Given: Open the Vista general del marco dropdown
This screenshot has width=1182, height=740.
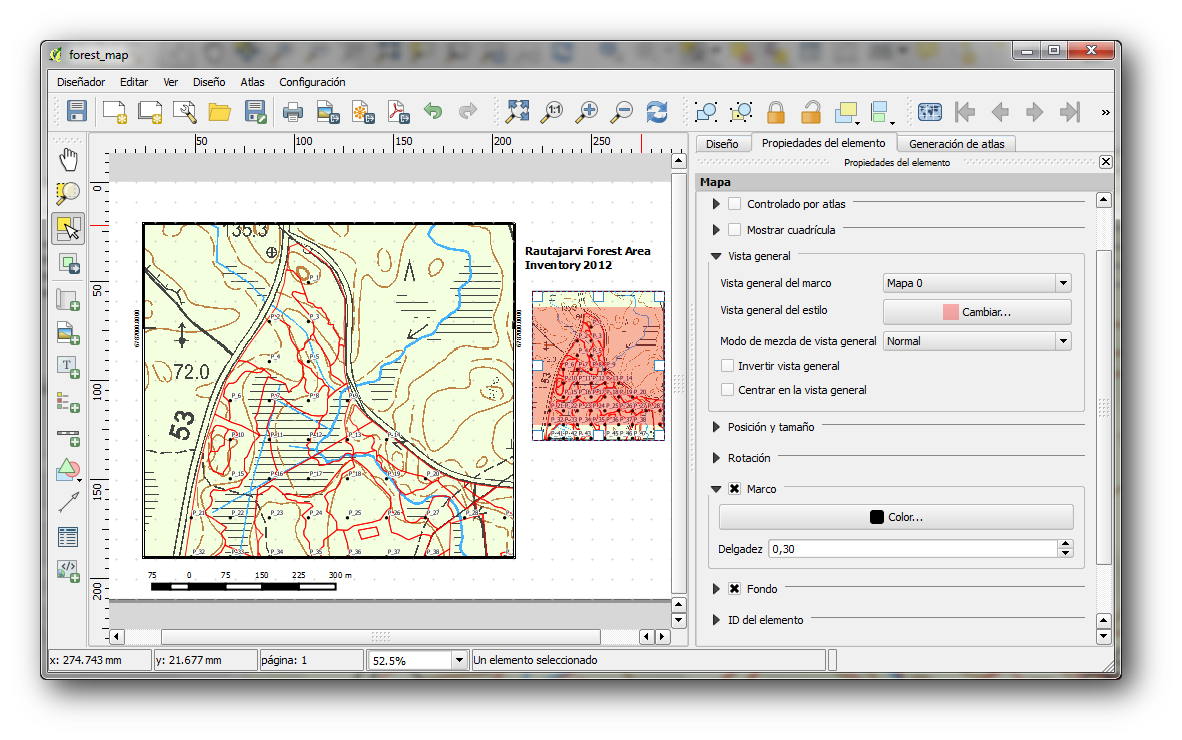Looking at the screenshot, I should (977, 283).
